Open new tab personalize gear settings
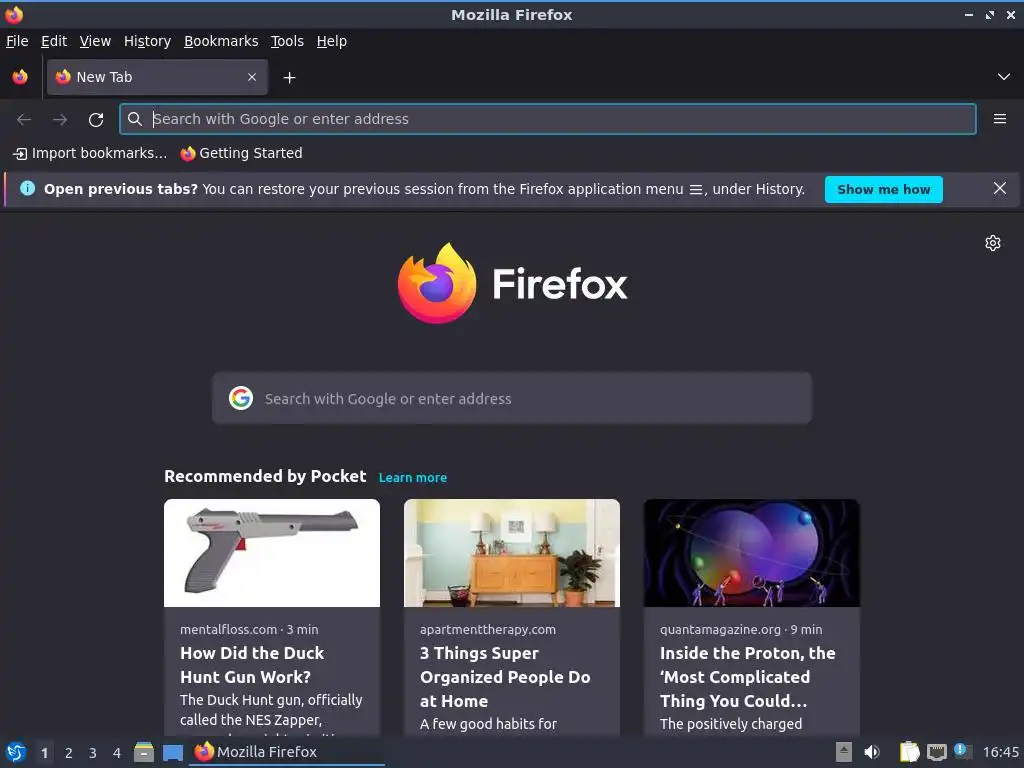Viewport: 1024px width, 768px height. pos(993,243)
